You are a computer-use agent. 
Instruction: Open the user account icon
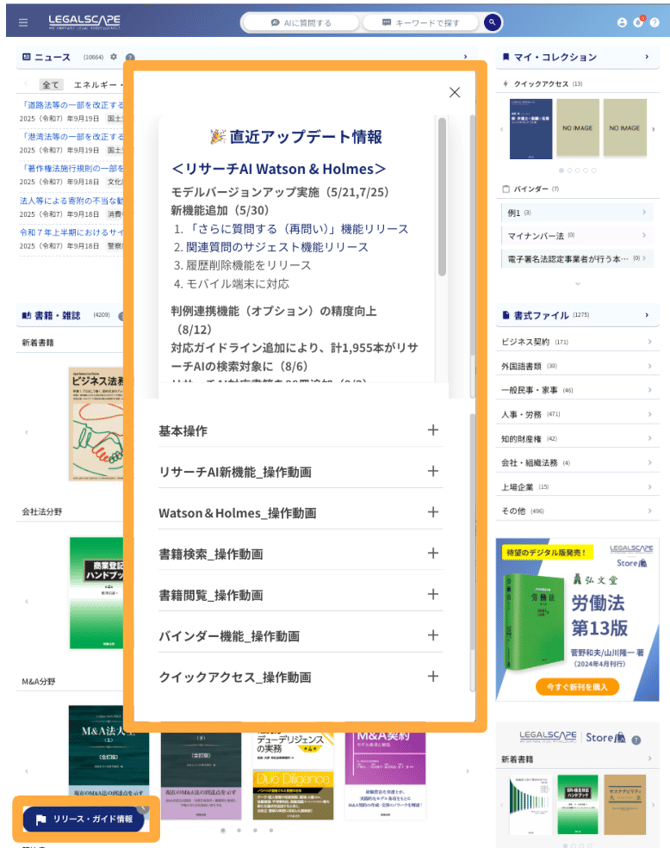pos(622,22)
